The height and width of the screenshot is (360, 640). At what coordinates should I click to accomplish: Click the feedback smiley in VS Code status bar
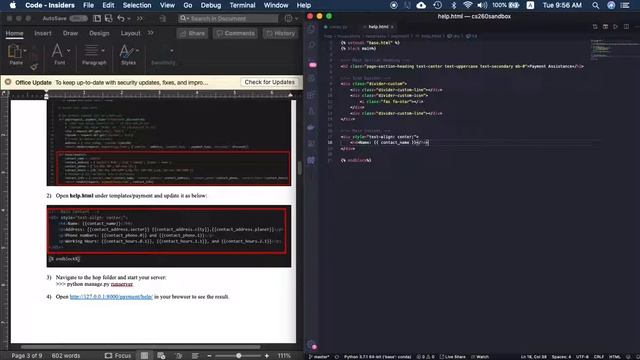point(629,357)
